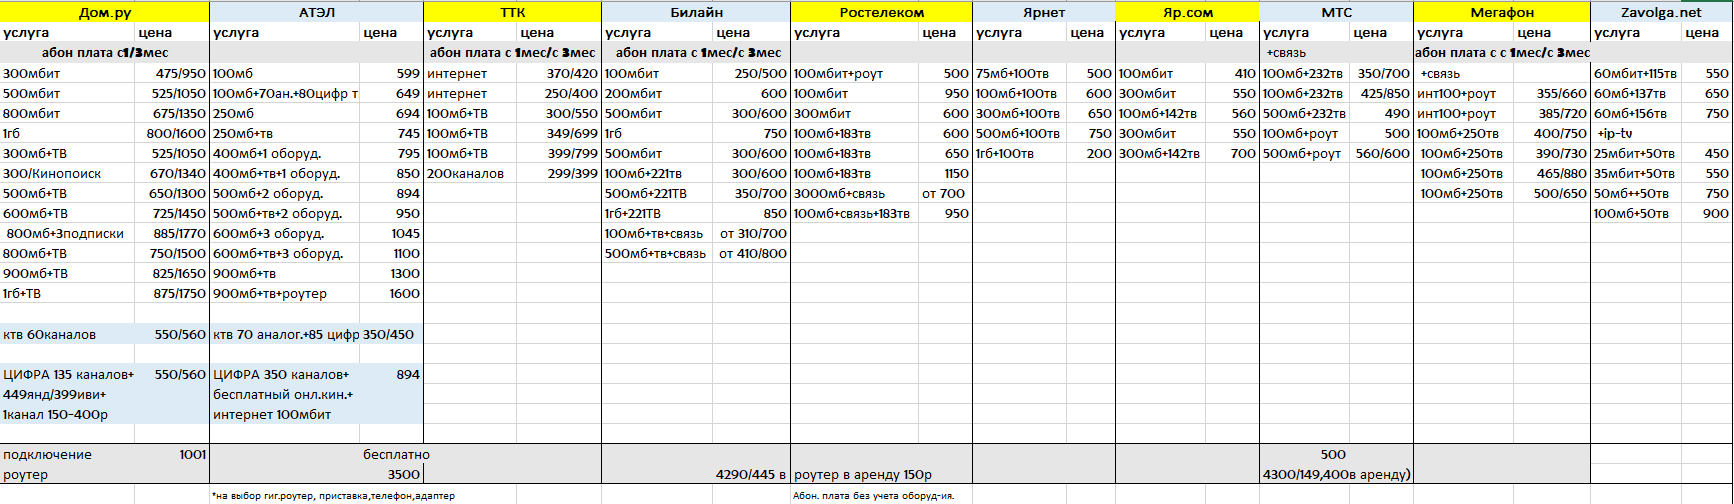Select the ЦИФРА 350 каналов+ cell
This screenshot has height=504, width=1734.
281,375
